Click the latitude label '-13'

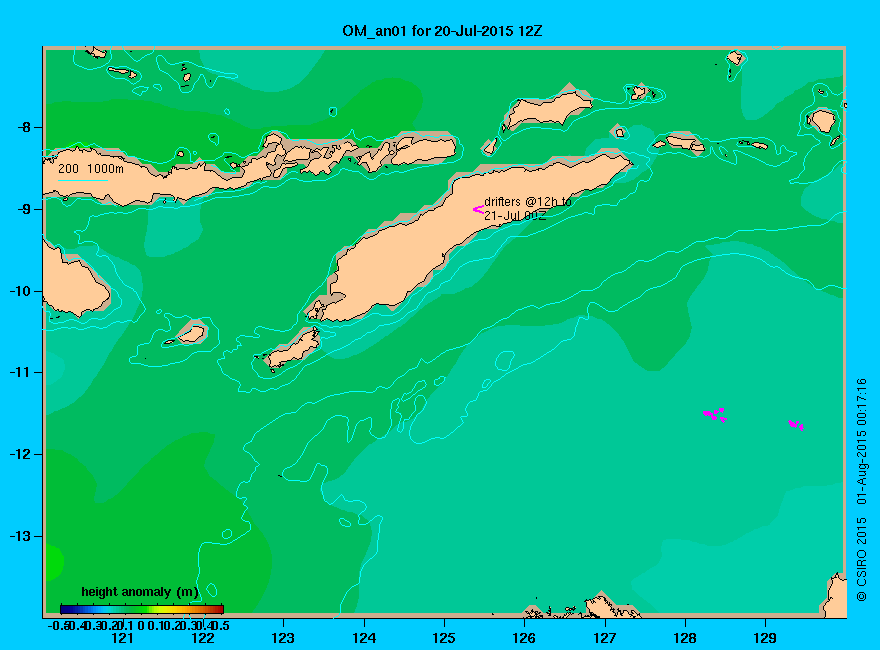point(21,536)
